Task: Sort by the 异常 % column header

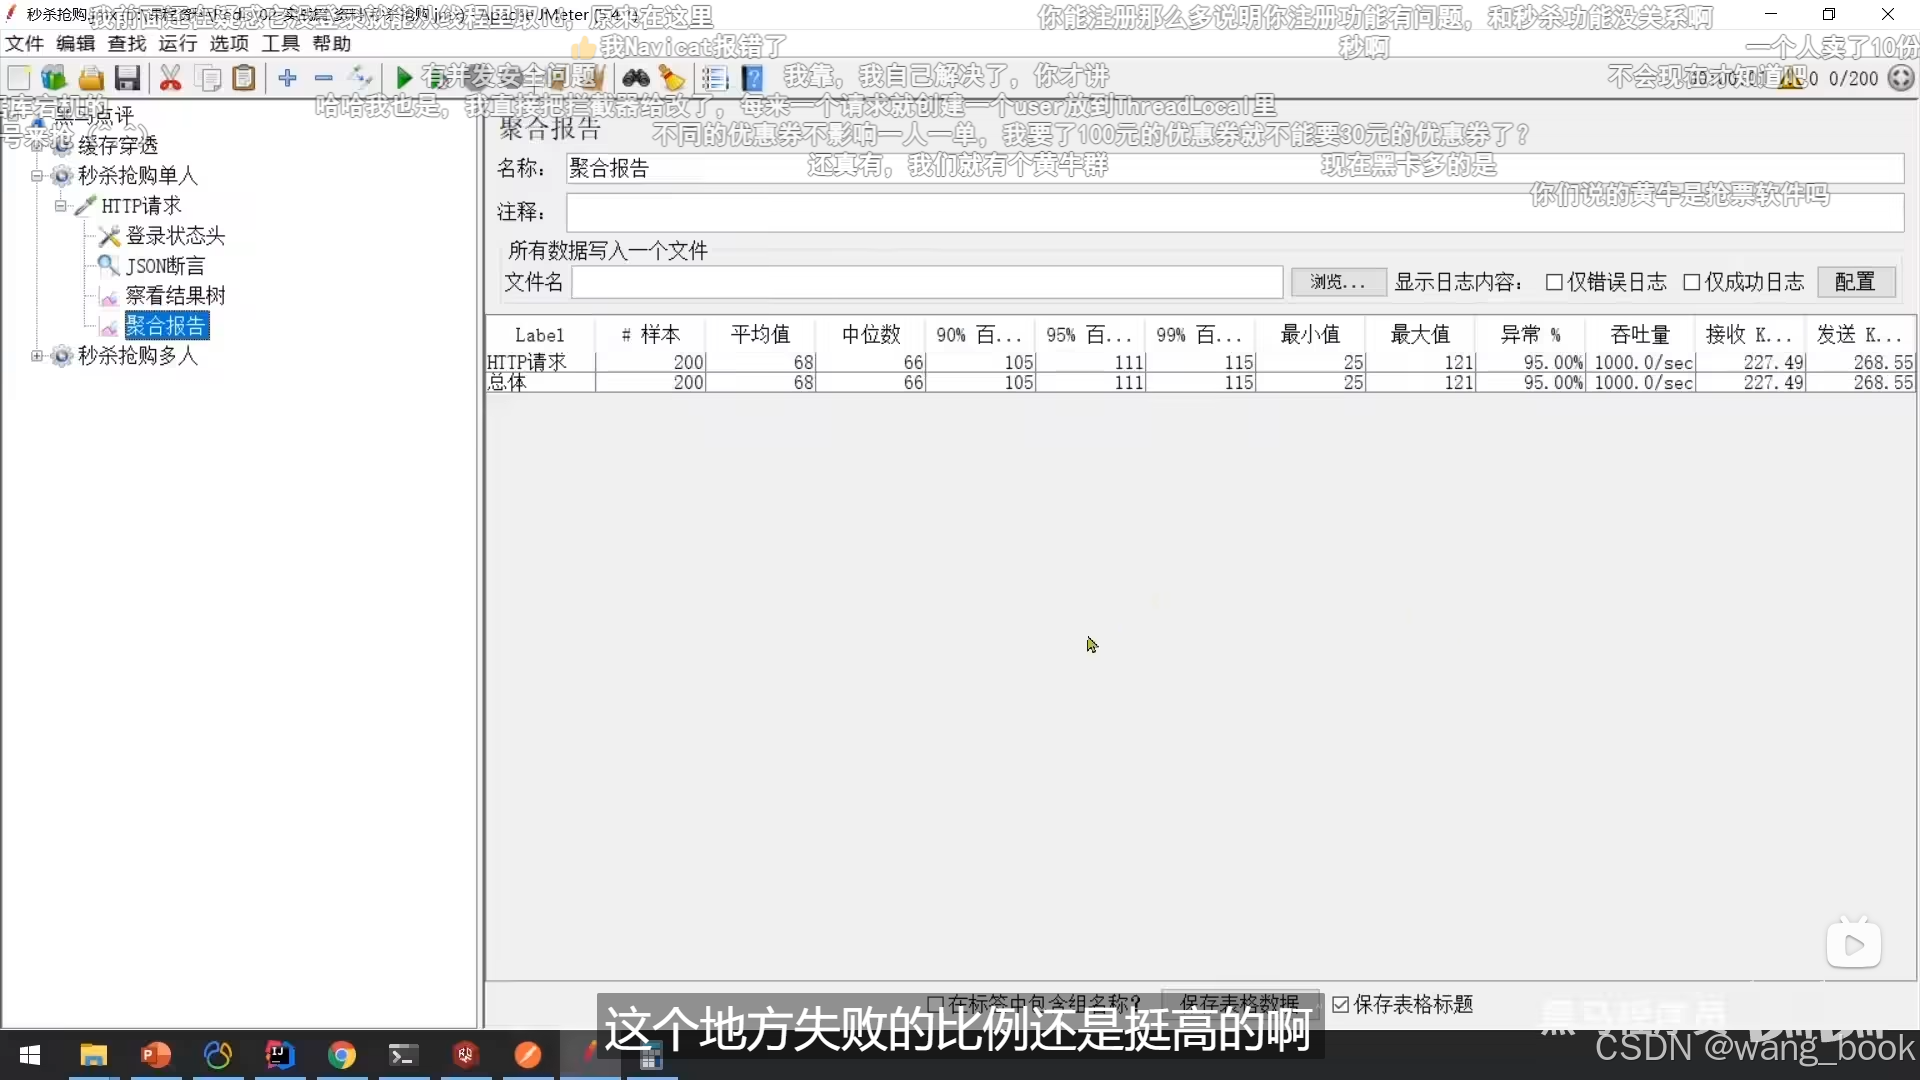Action: click(1530, 335)
